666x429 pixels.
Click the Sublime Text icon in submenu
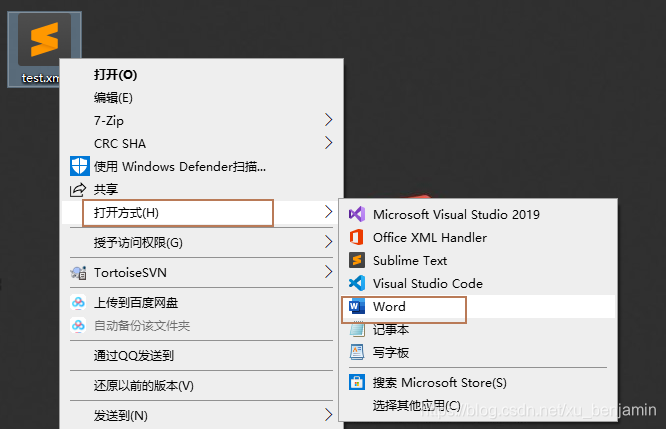click(357, 260)
